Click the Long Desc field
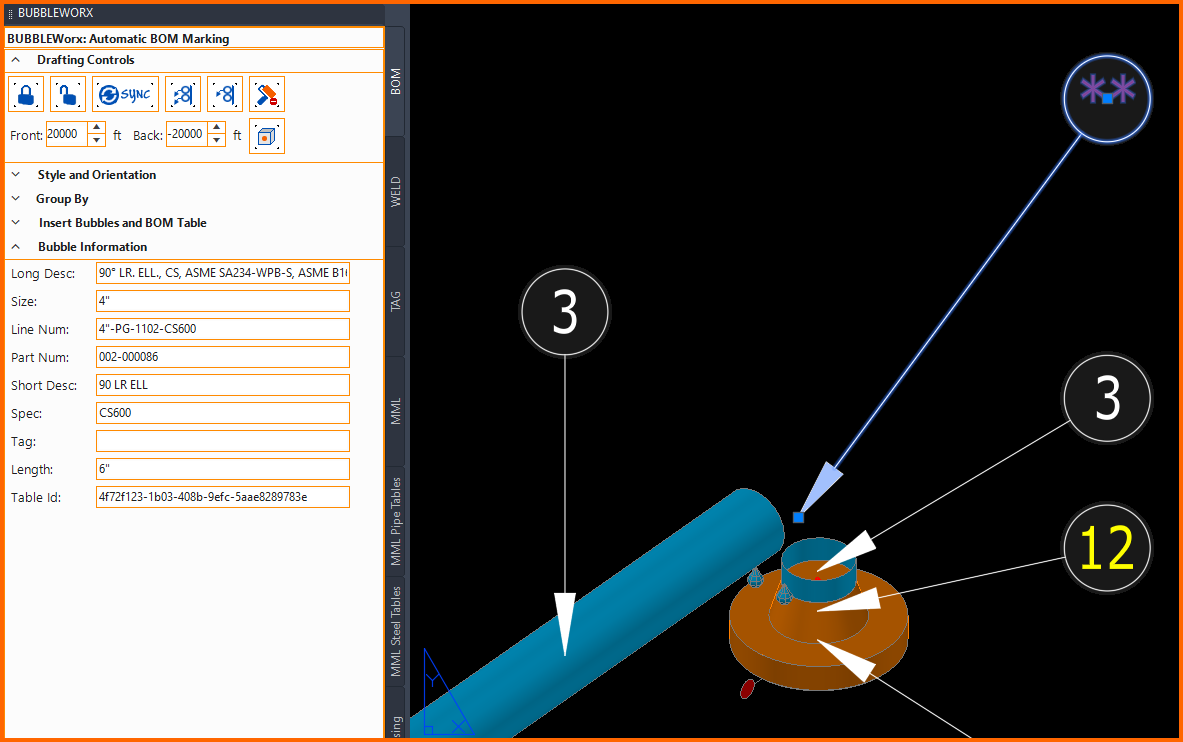Viewport: 1183px width, 742px height. [223, 273]
